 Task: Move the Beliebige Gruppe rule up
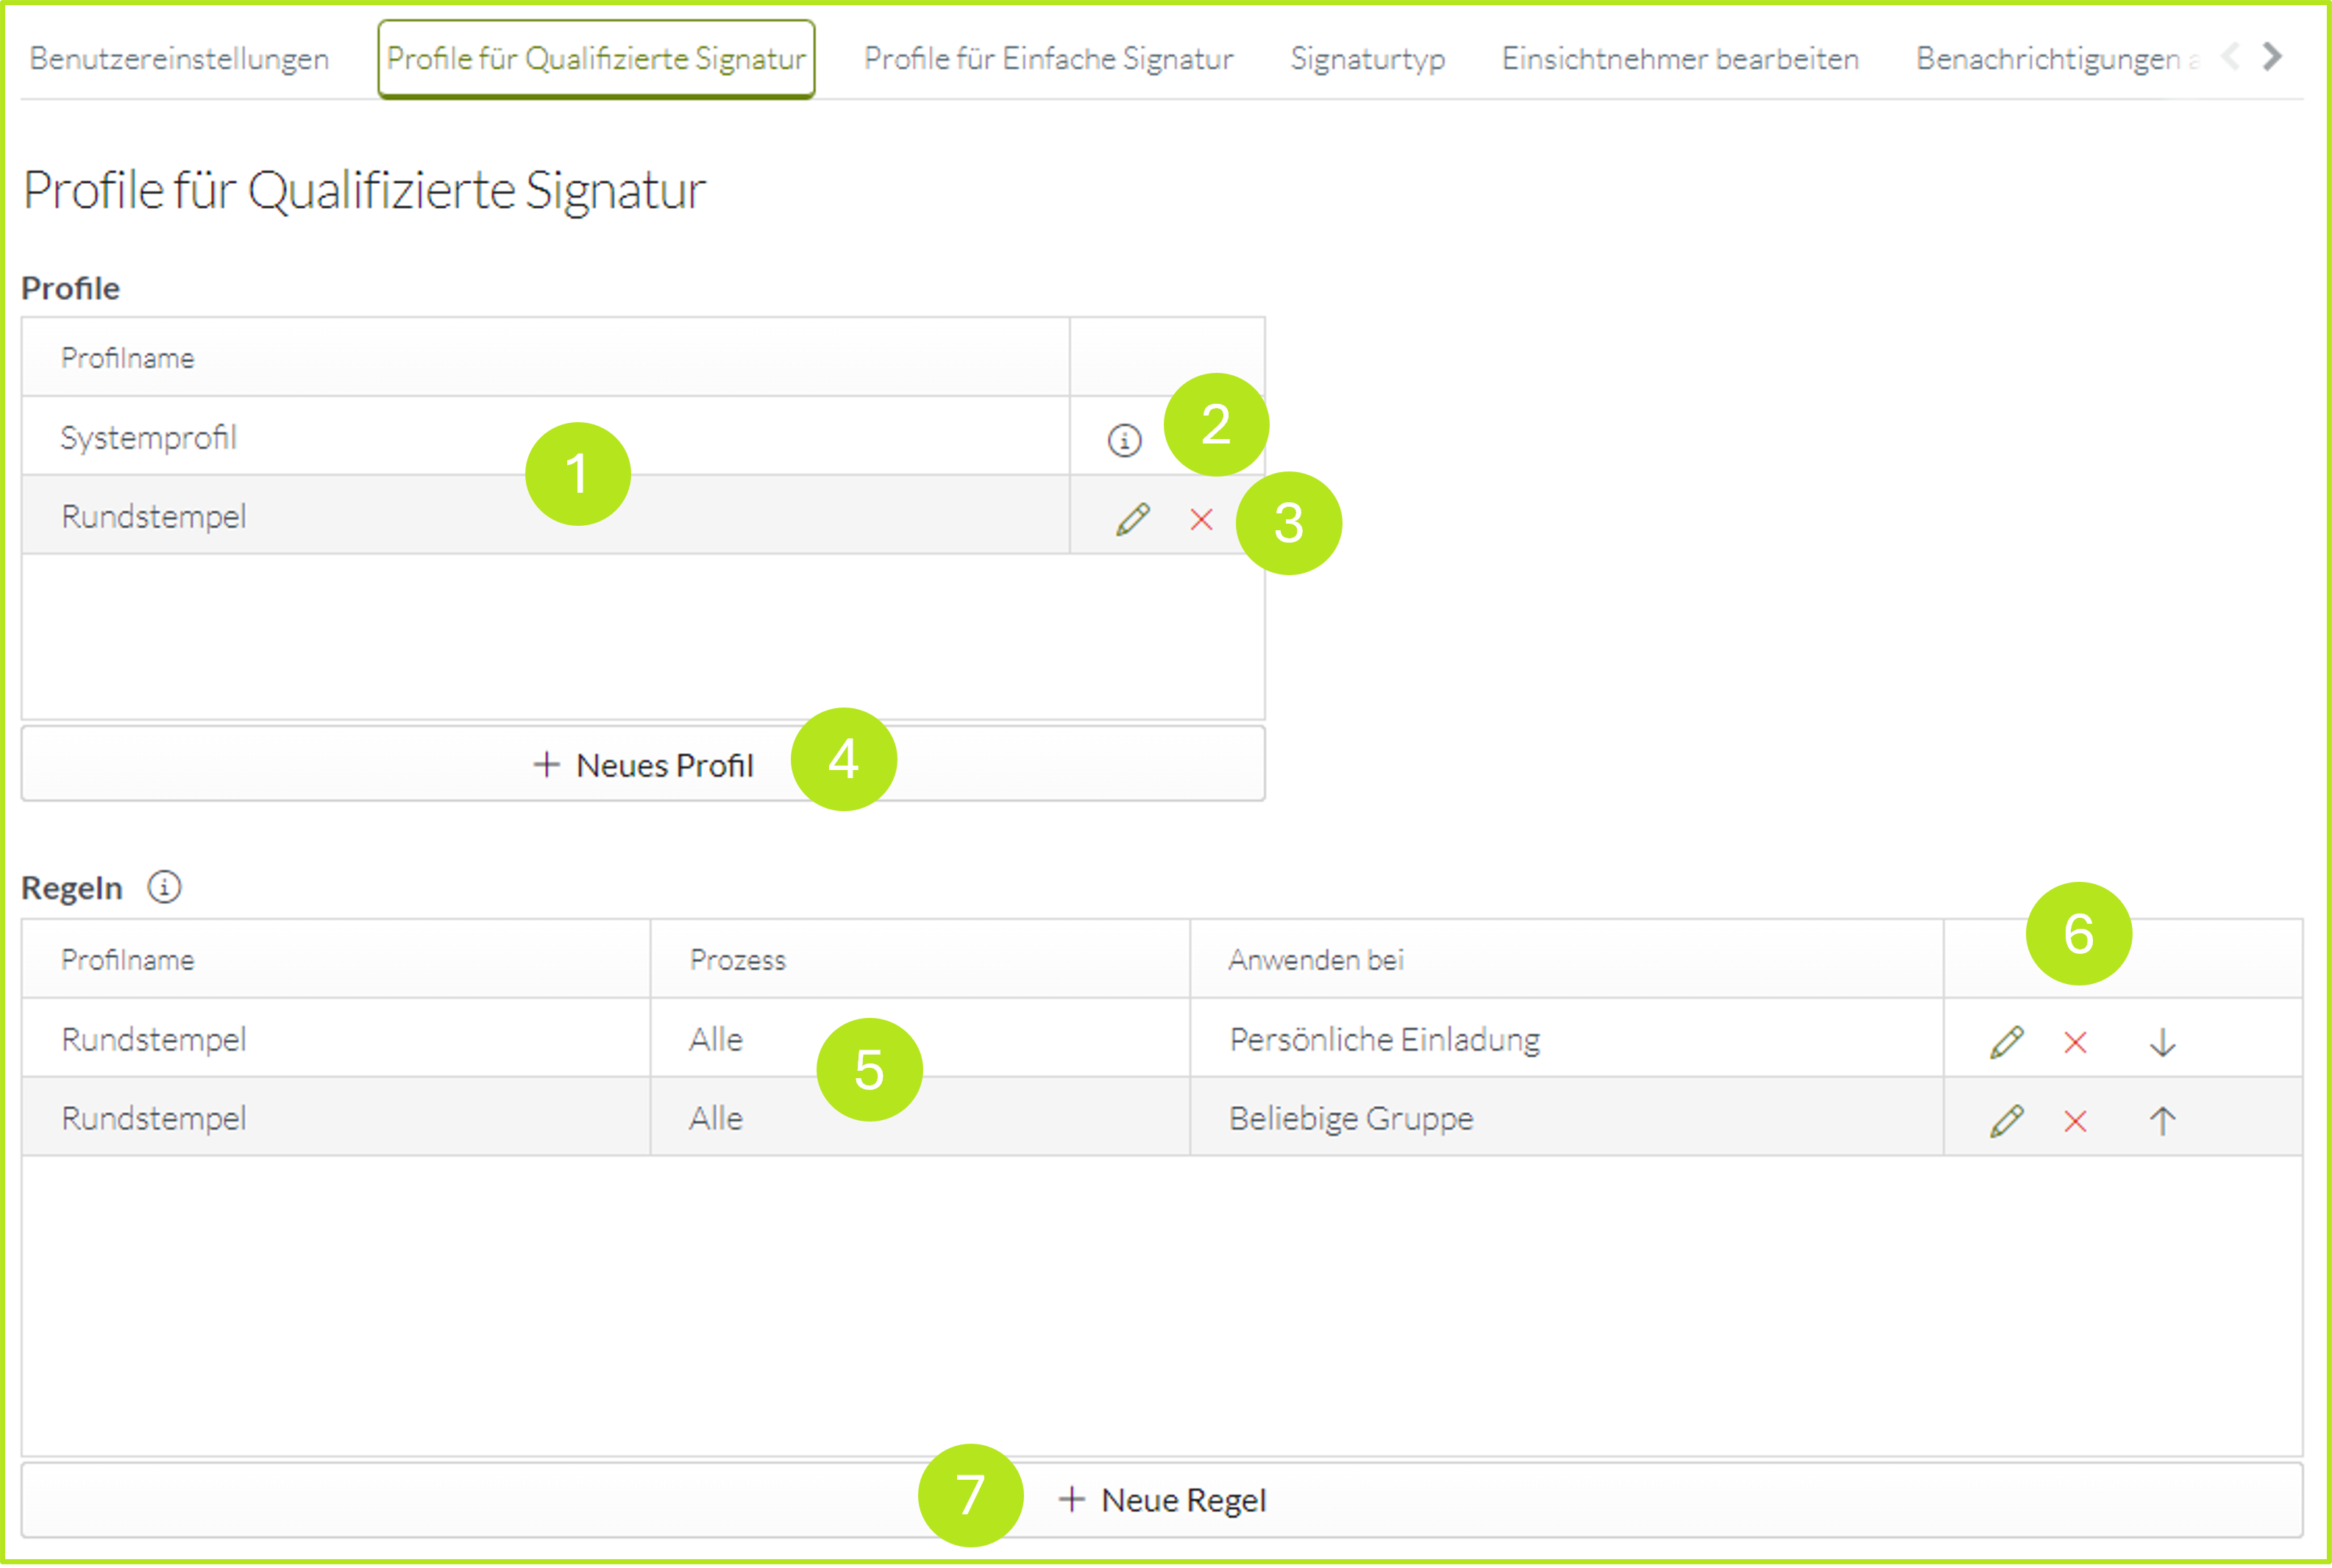[2162, 1121]
